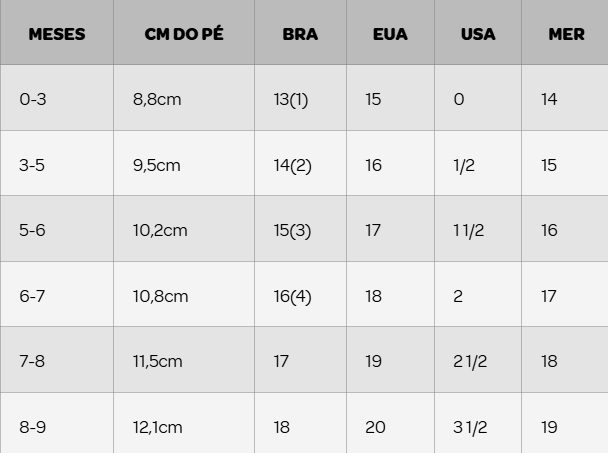Click the 3-5 months cell
608x453 pixels.
[x=32, y=165]
